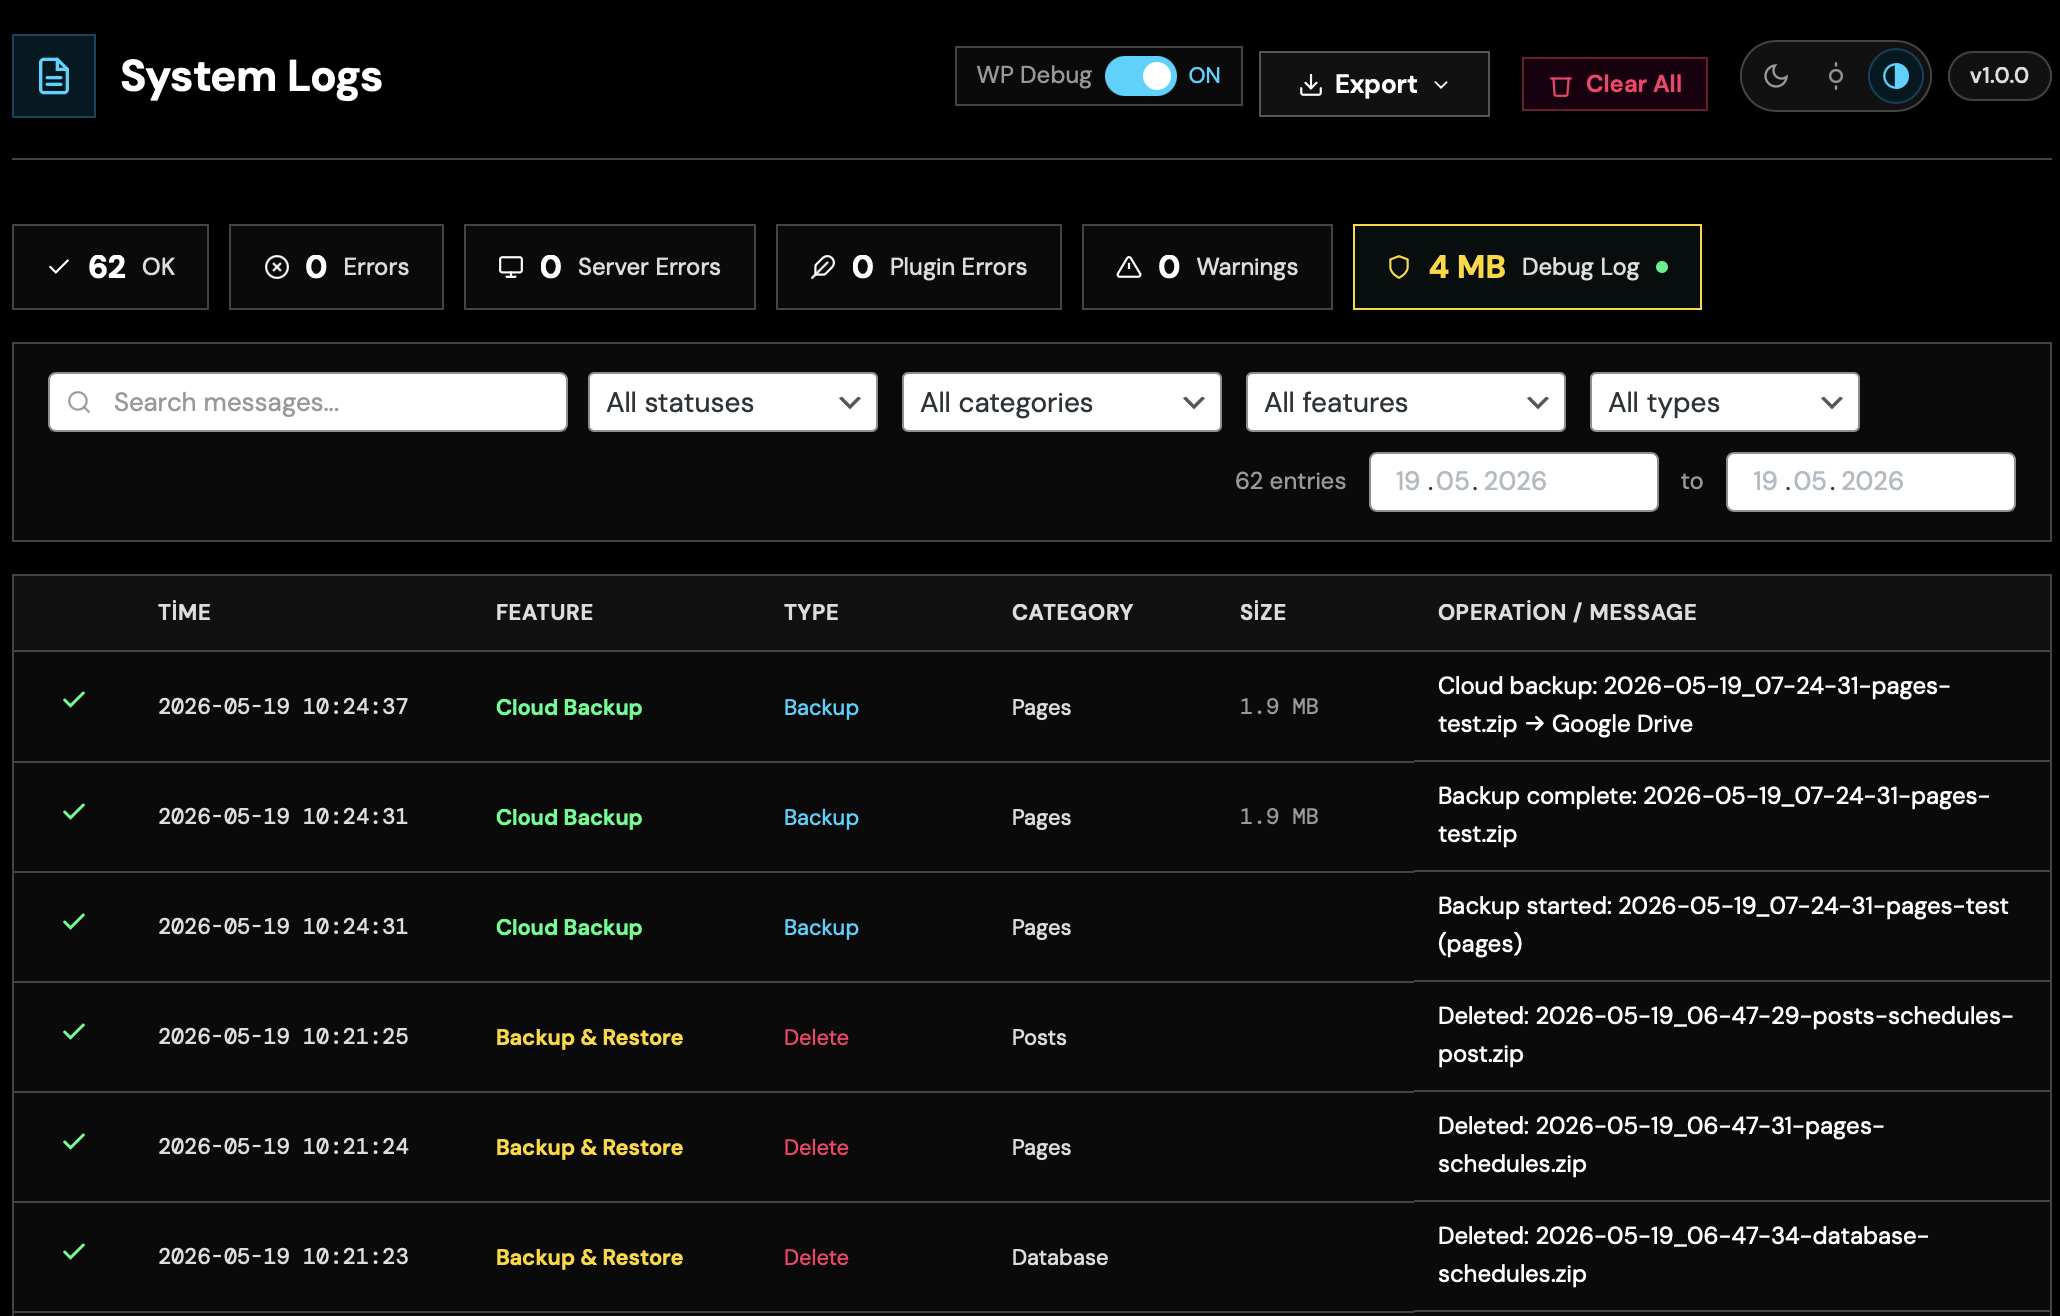Open the All types dropdown
This screenshot has height=1316, width=2060.
coord(1725,402)
